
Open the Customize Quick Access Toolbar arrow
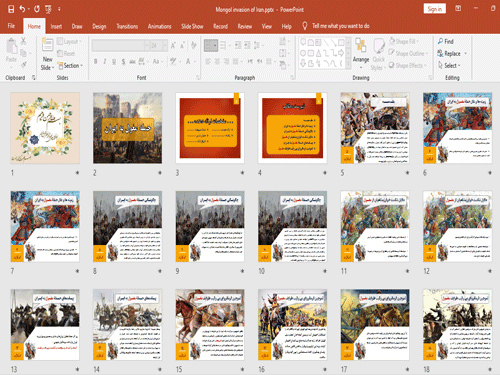(x=59, y=9)
